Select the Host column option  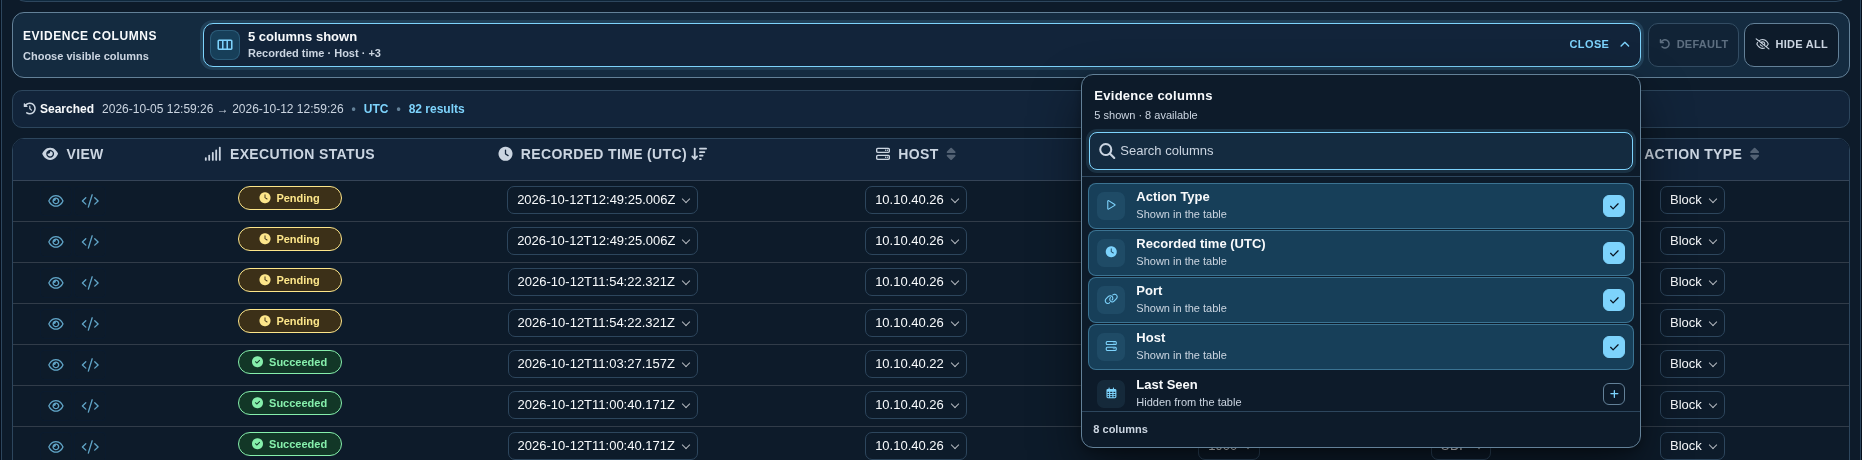point(1361,346)
